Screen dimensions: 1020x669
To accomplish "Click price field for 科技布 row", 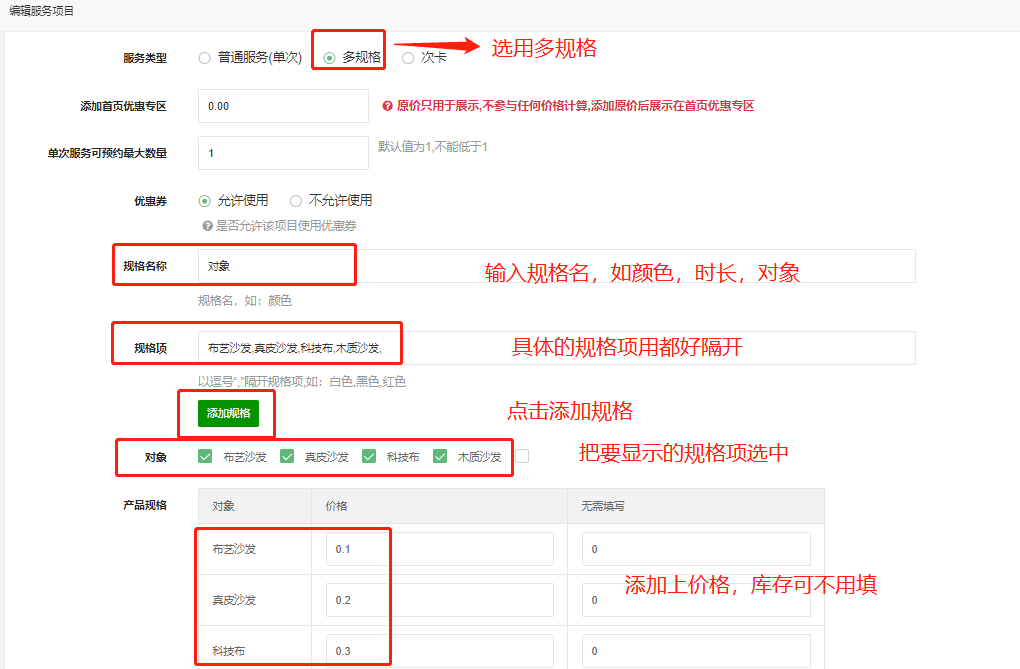I will click(x=440, y=651).
